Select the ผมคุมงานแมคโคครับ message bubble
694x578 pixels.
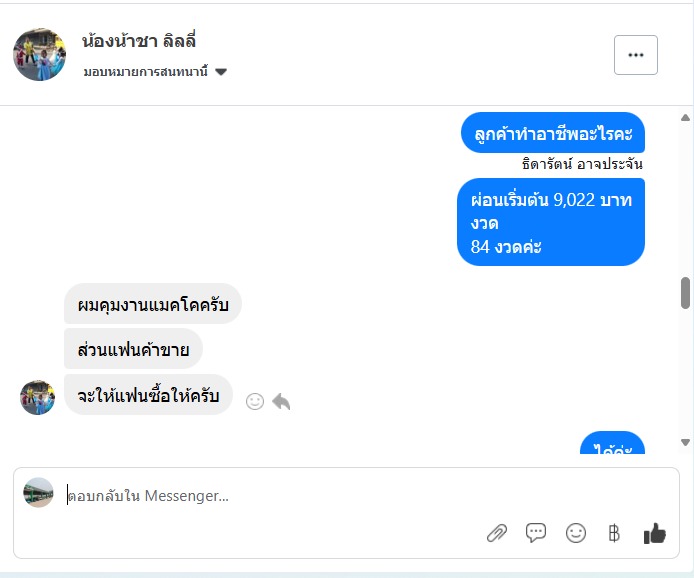[153, 304]
